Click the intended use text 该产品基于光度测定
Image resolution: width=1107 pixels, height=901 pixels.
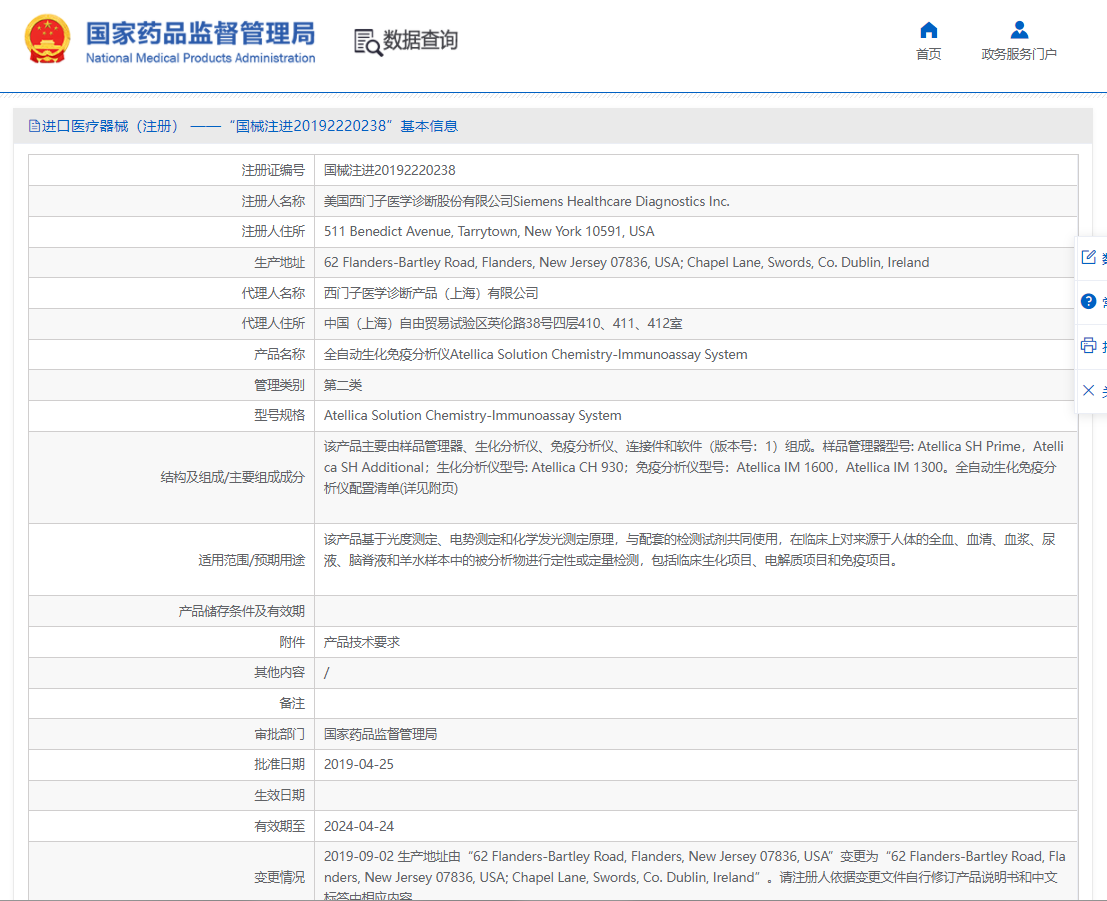tap(689, 549)
